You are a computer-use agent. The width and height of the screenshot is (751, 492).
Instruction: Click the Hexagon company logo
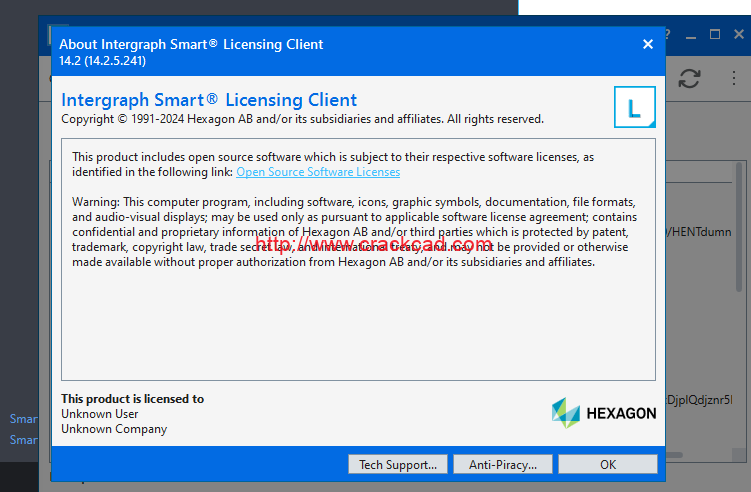(603, 413)
